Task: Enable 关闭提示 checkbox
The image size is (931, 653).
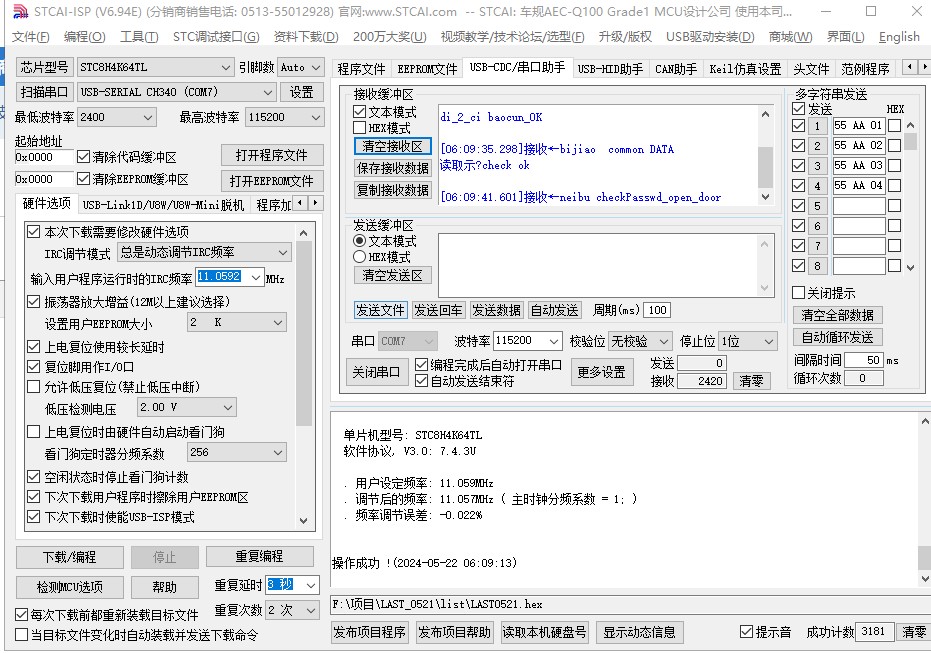Action: (x=799, y=293)
